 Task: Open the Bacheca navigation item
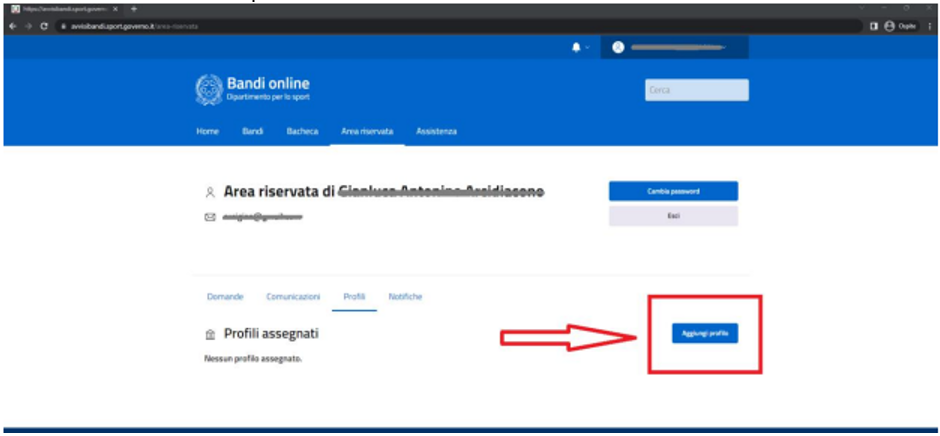tap(302, 132)
